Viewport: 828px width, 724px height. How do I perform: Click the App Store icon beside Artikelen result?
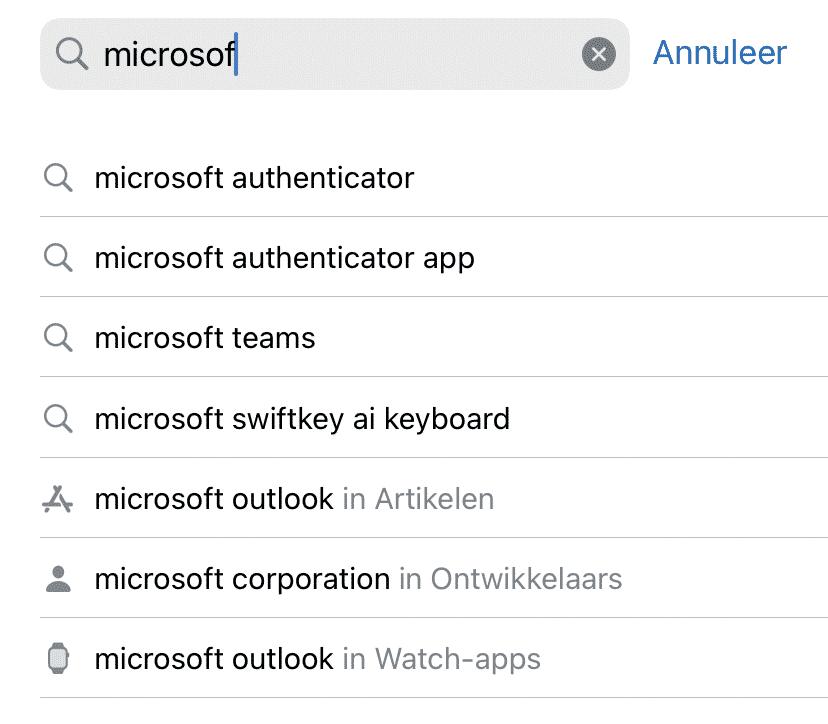click(59, 498)
